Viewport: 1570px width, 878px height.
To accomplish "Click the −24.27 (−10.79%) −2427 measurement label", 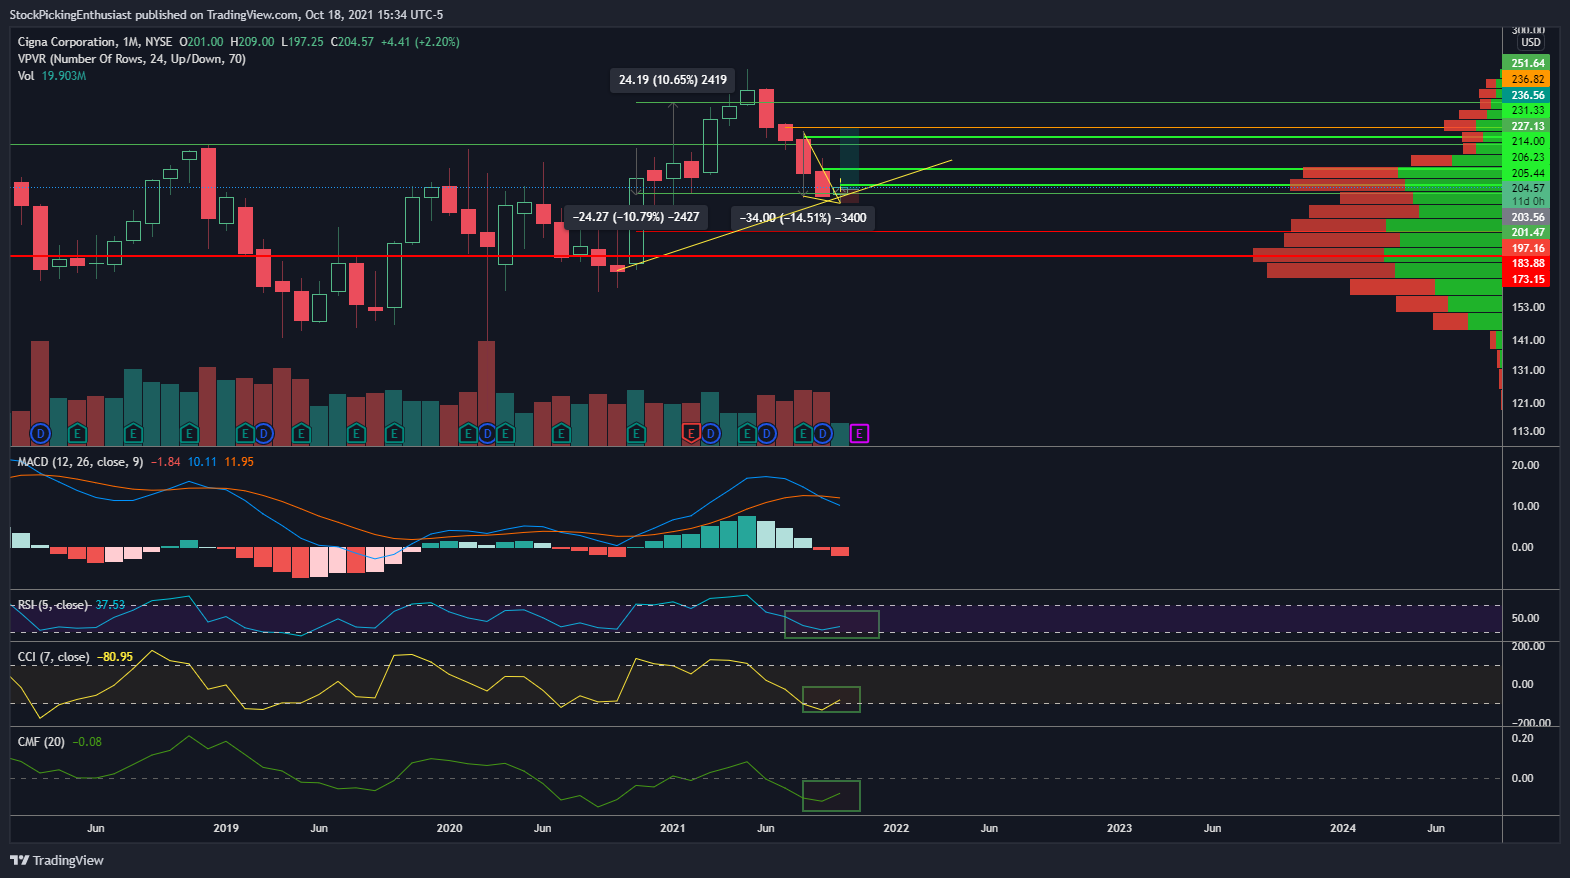I will (x=636, y=217).
